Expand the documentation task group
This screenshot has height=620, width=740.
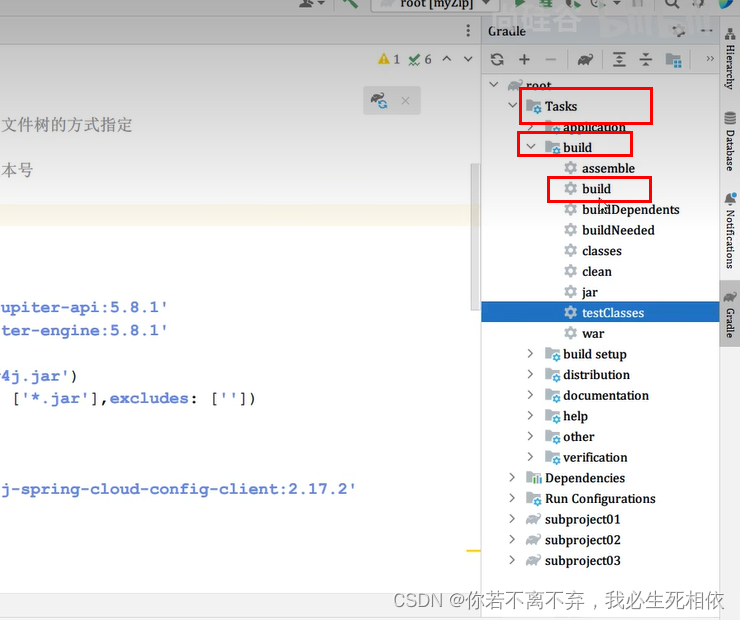530,395
